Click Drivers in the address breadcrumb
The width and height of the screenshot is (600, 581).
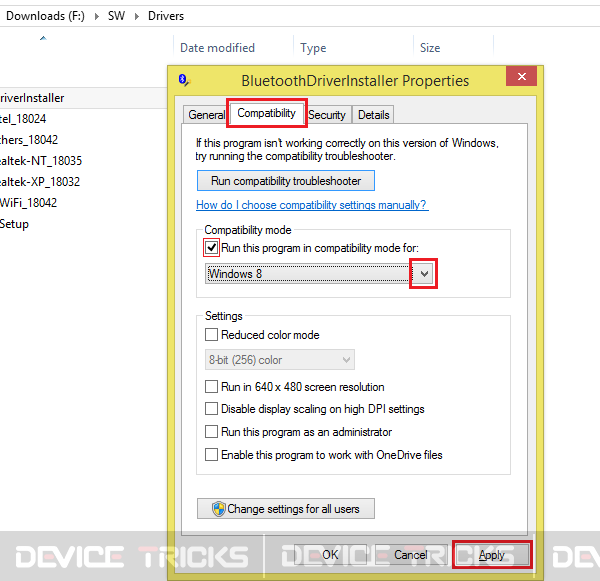(166, 16)
